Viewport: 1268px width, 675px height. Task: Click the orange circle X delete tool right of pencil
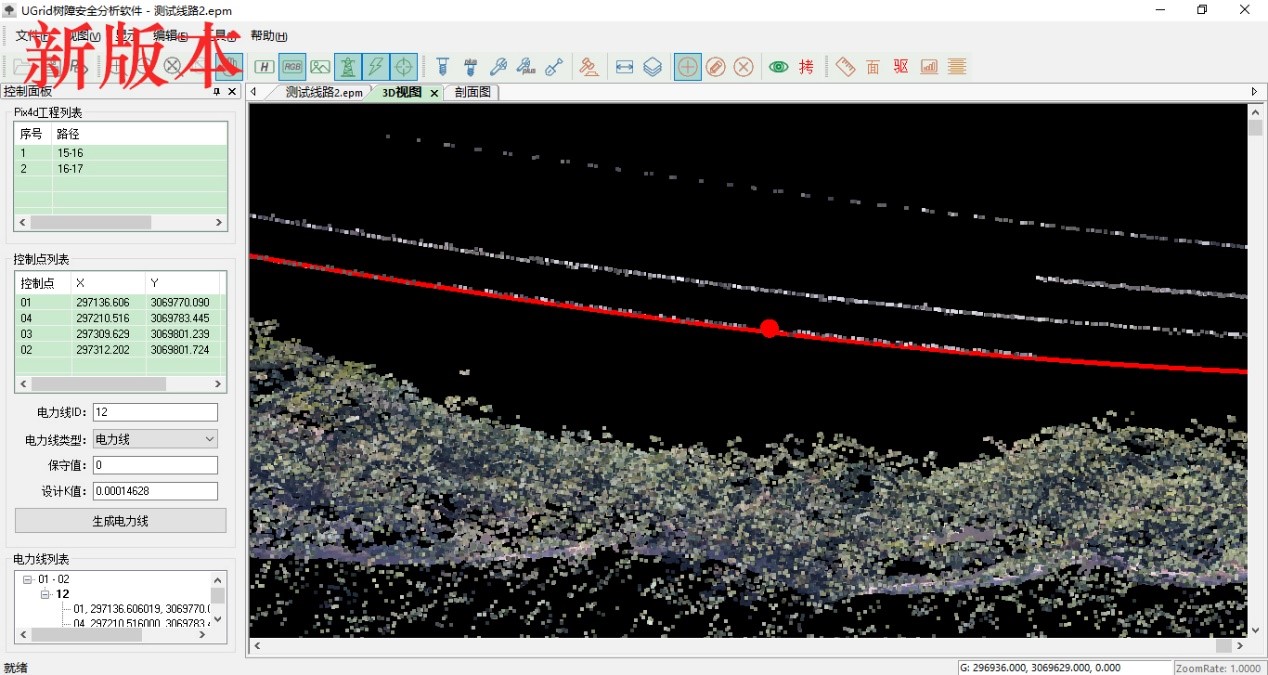(x=744, y=67)
